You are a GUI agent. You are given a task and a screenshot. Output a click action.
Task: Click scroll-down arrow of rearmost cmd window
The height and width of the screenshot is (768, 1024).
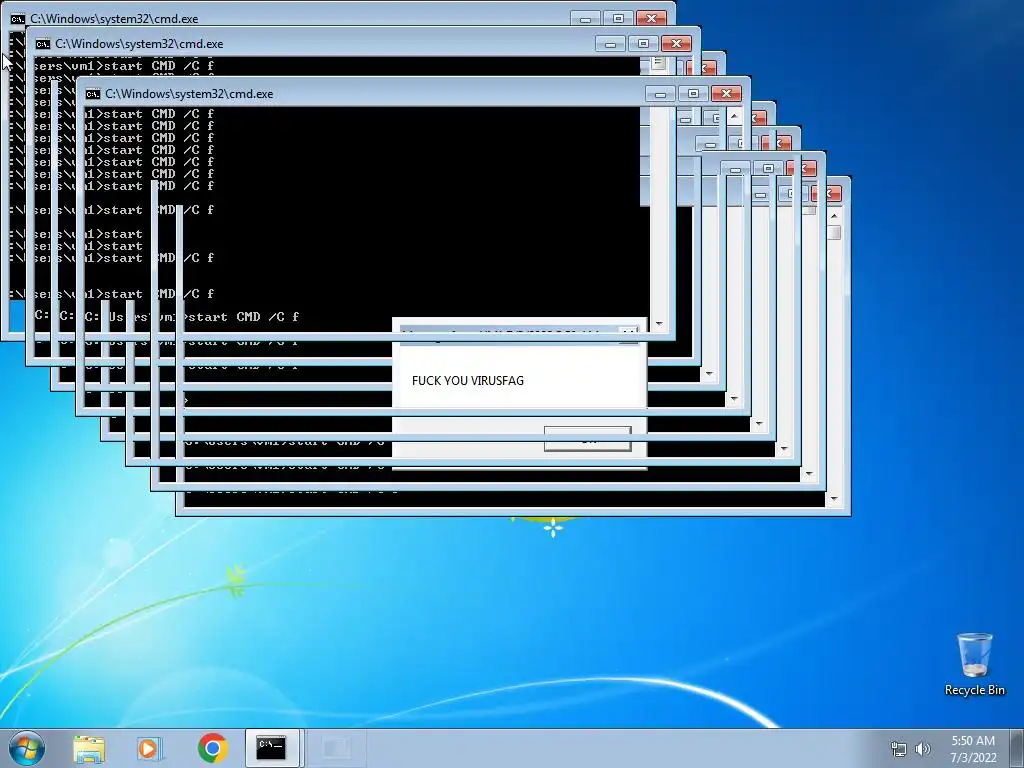click(834, 500)
